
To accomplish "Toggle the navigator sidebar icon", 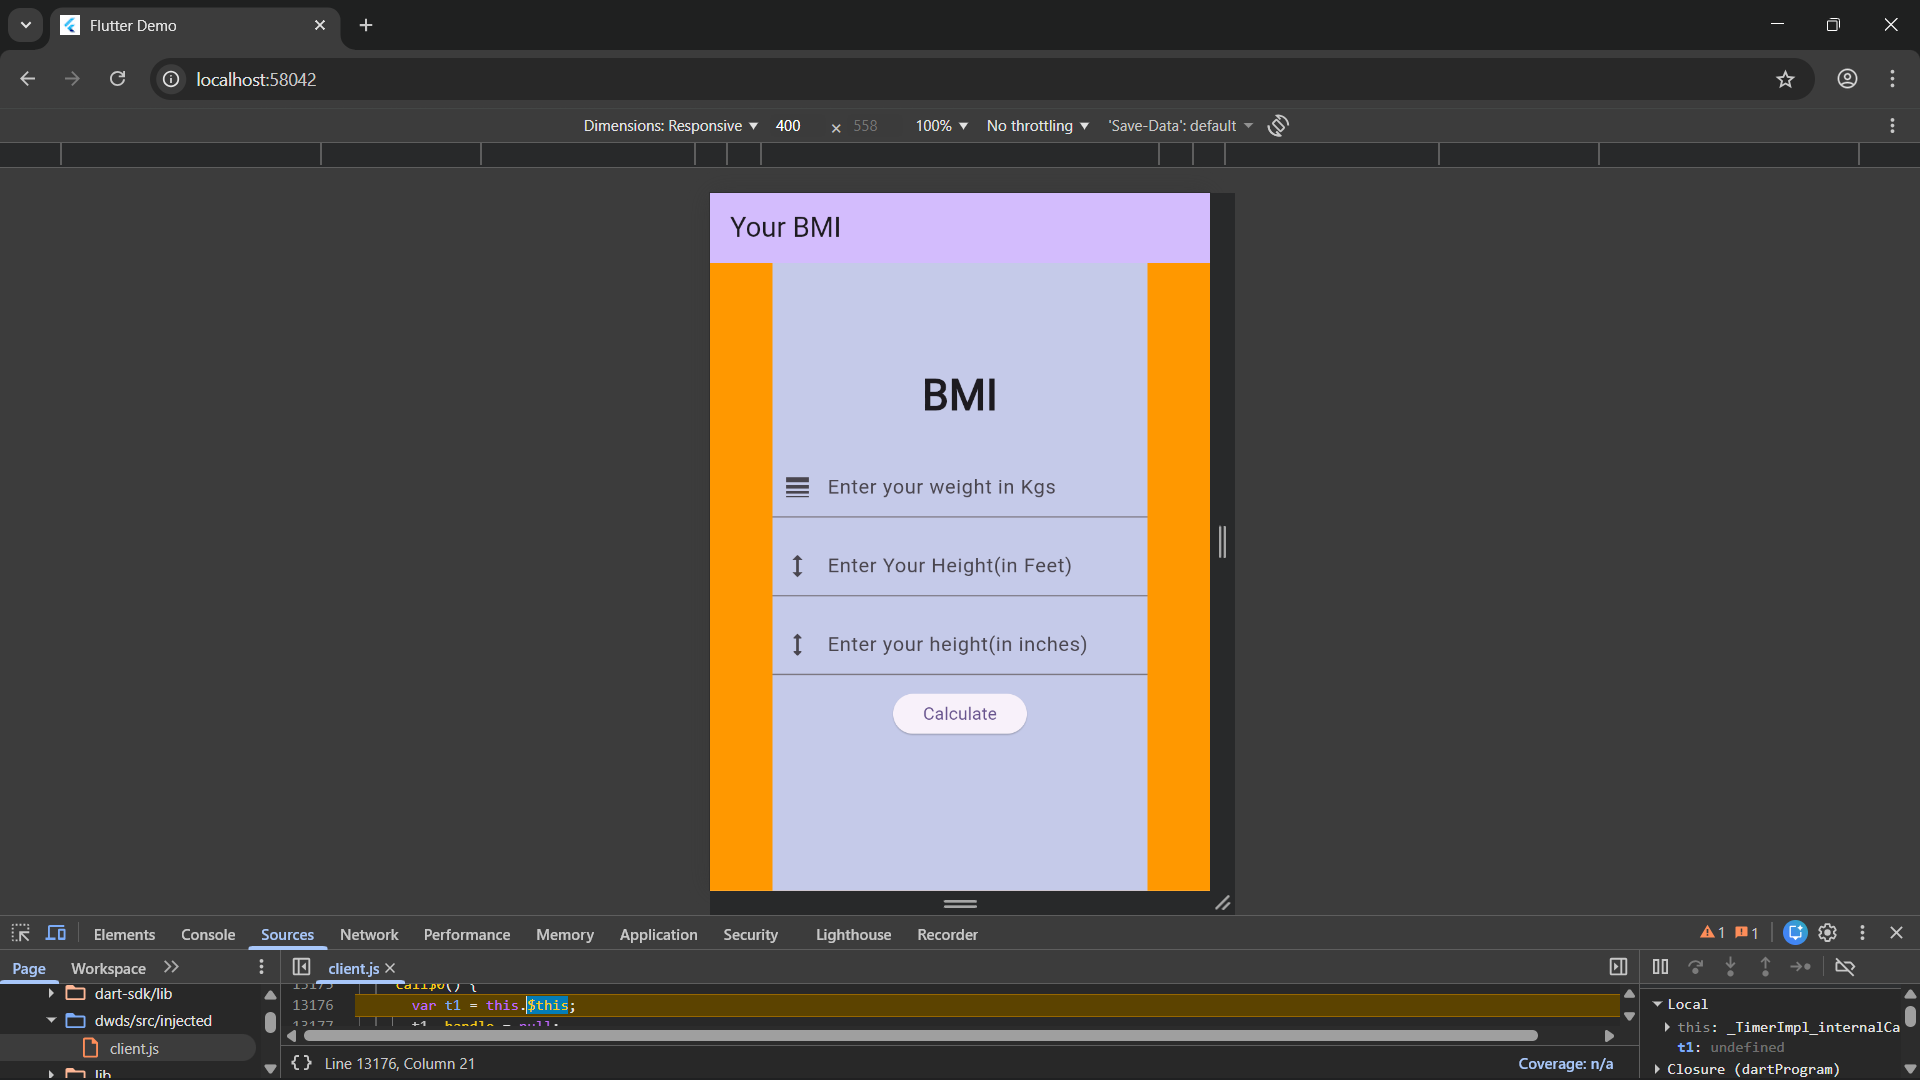I will click(301, 967).
